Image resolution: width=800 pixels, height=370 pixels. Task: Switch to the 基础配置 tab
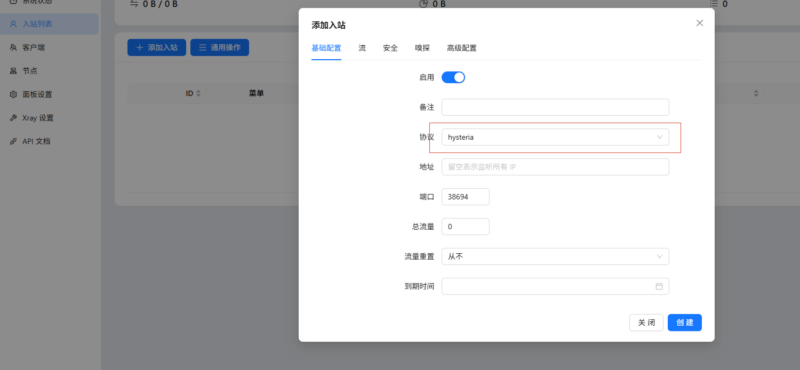click(326, 48)
